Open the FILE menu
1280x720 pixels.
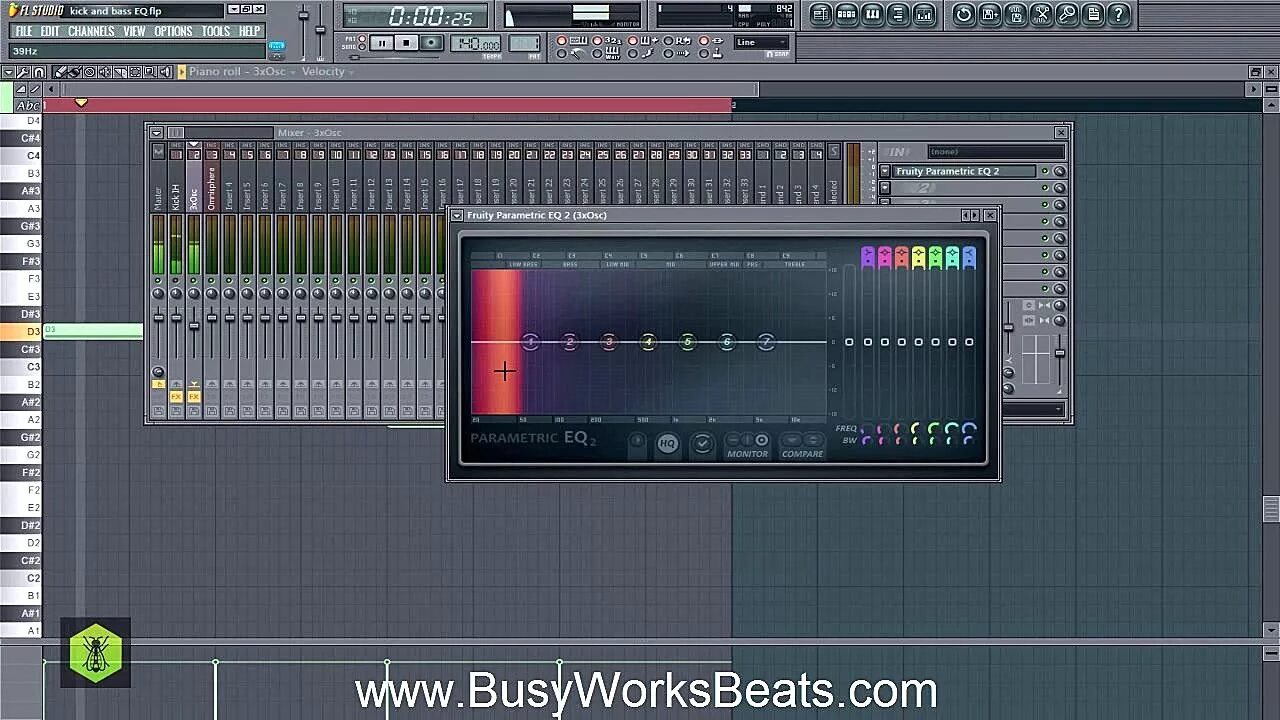point(23,31)
